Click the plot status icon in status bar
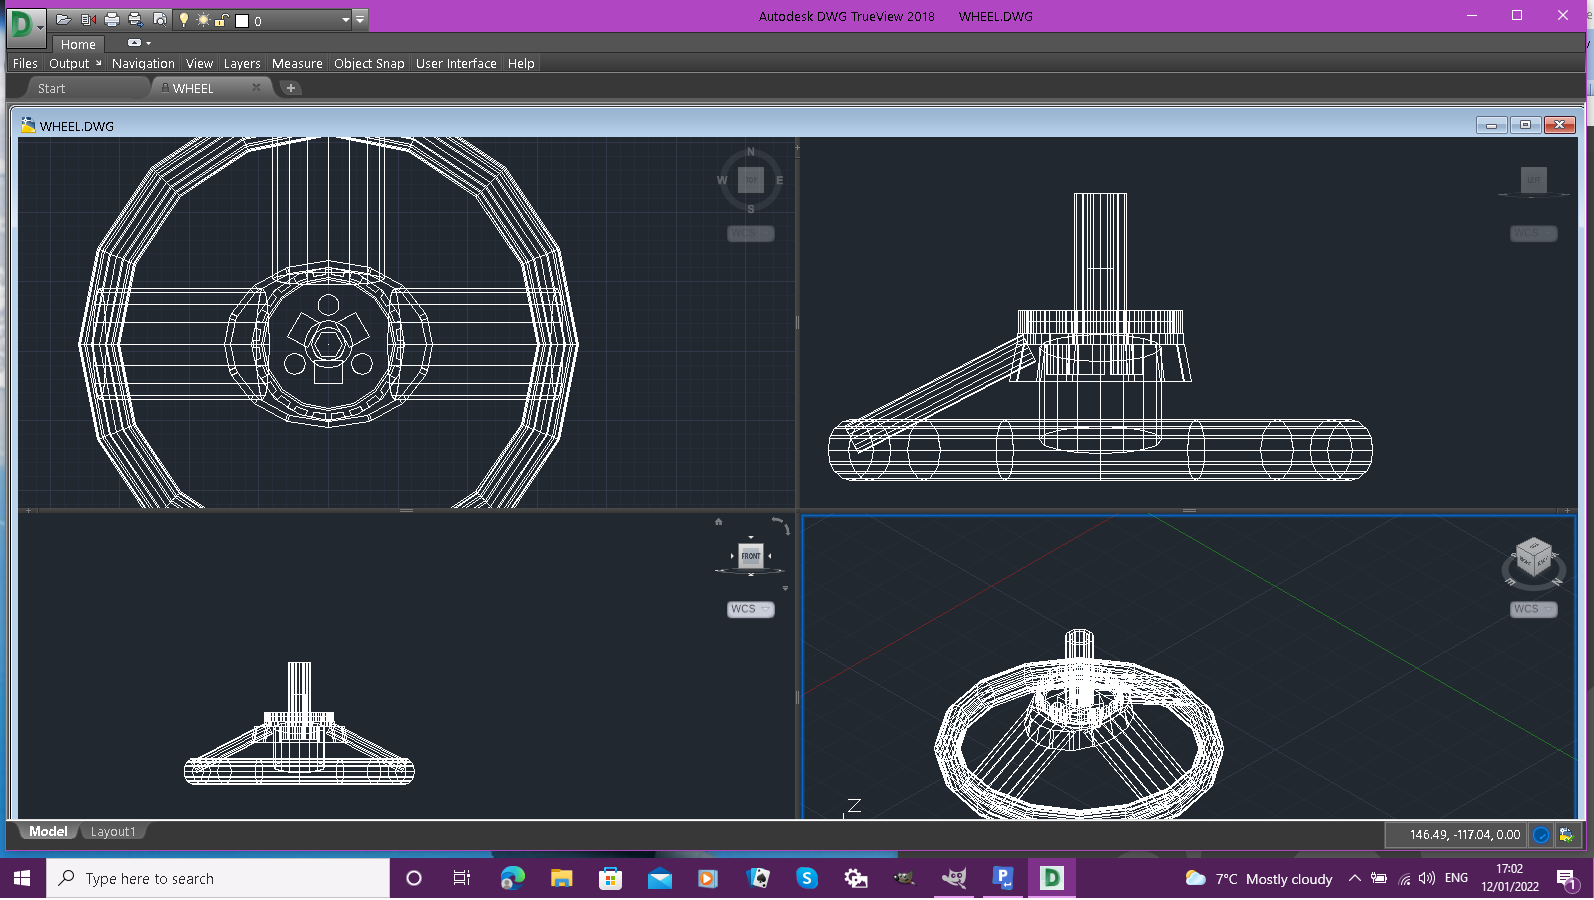The height and width of the screenshot is (900, 1594). click(x=1565, y=835)
